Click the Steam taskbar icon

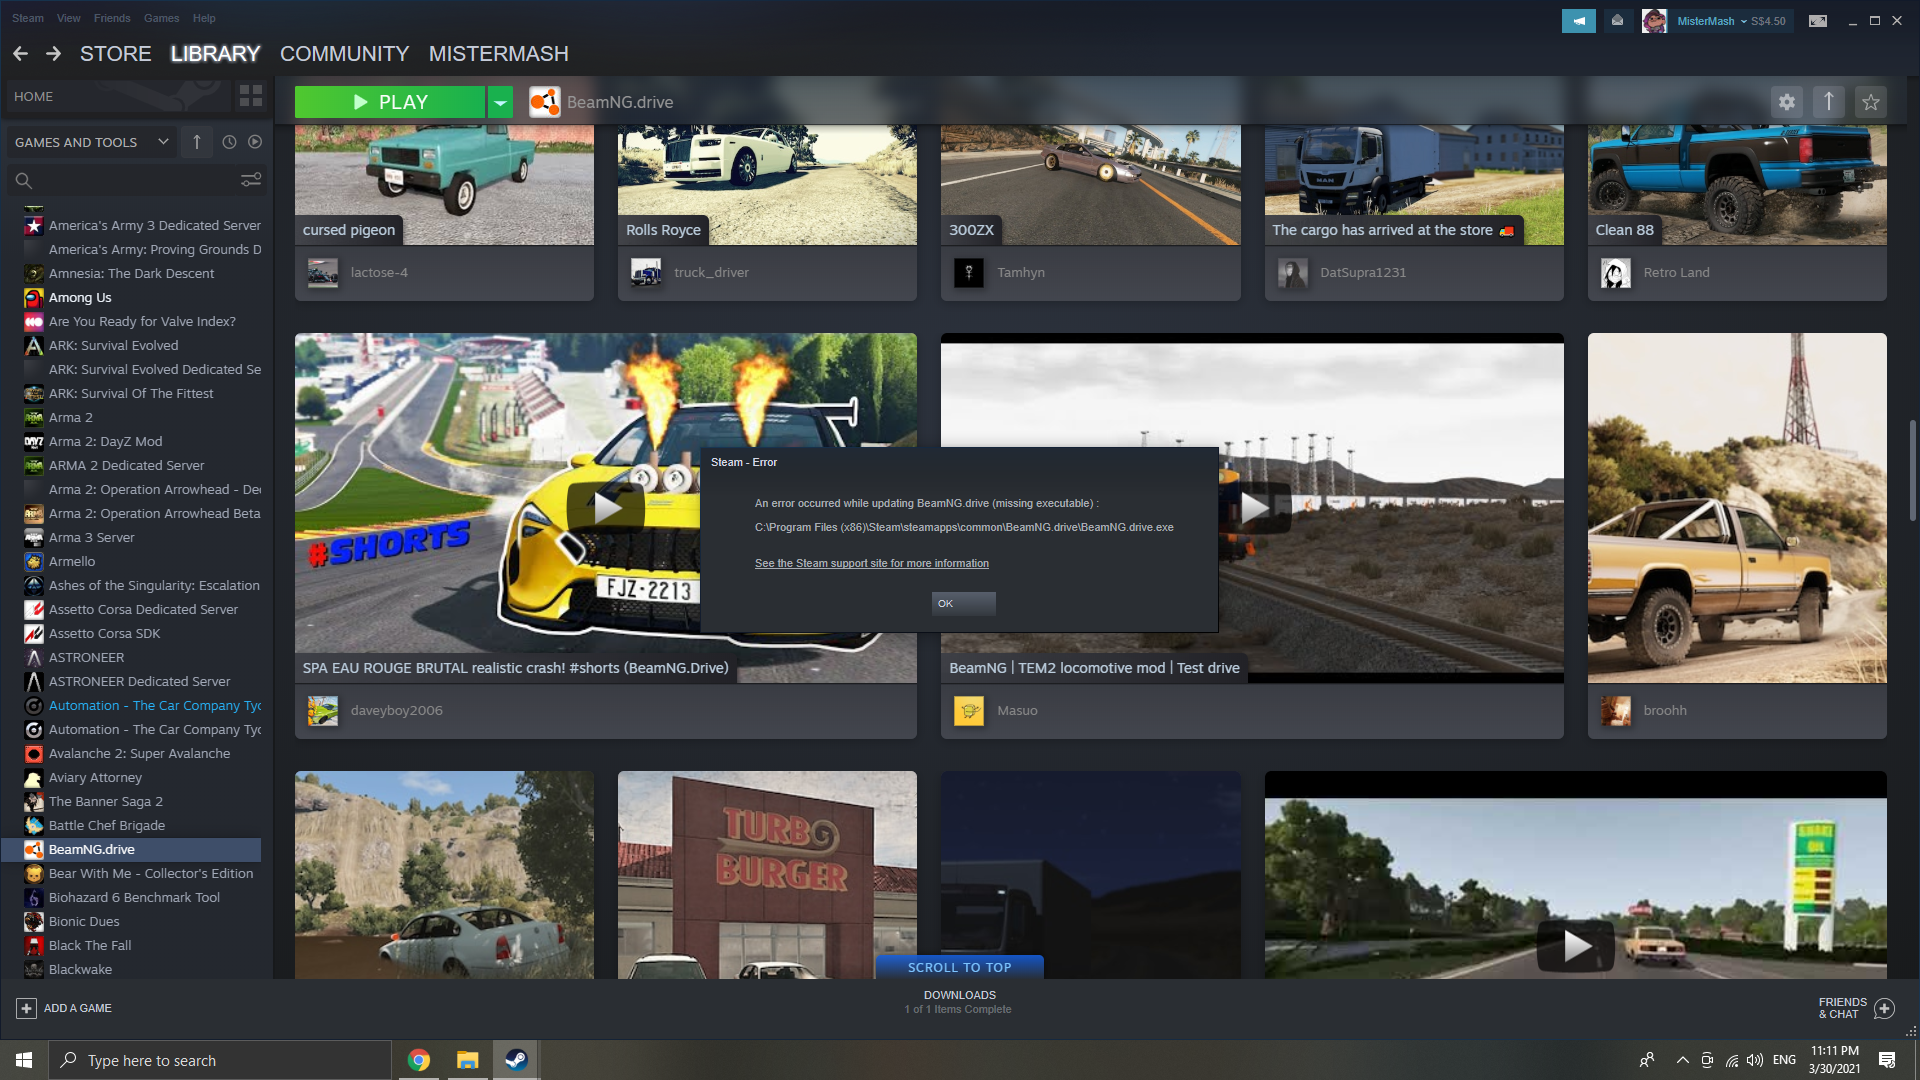(x=516, y=1060)
